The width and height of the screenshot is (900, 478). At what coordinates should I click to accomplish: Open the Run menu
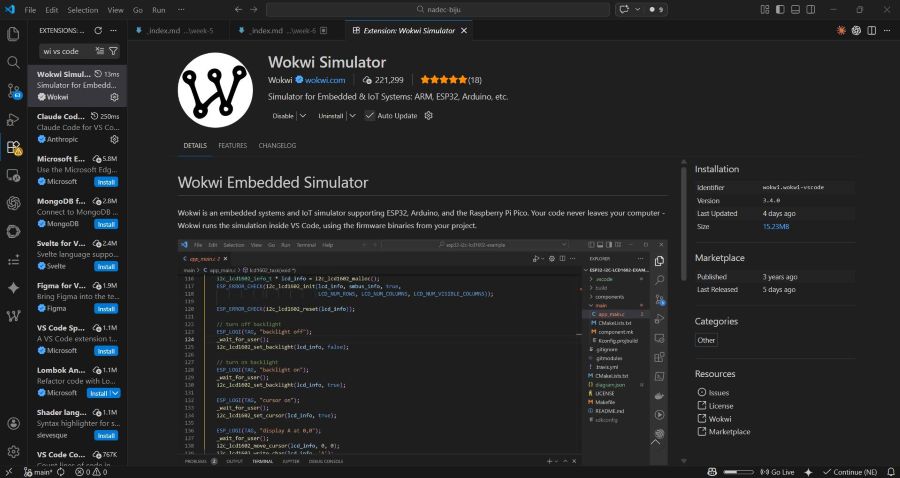pos(158,10)
